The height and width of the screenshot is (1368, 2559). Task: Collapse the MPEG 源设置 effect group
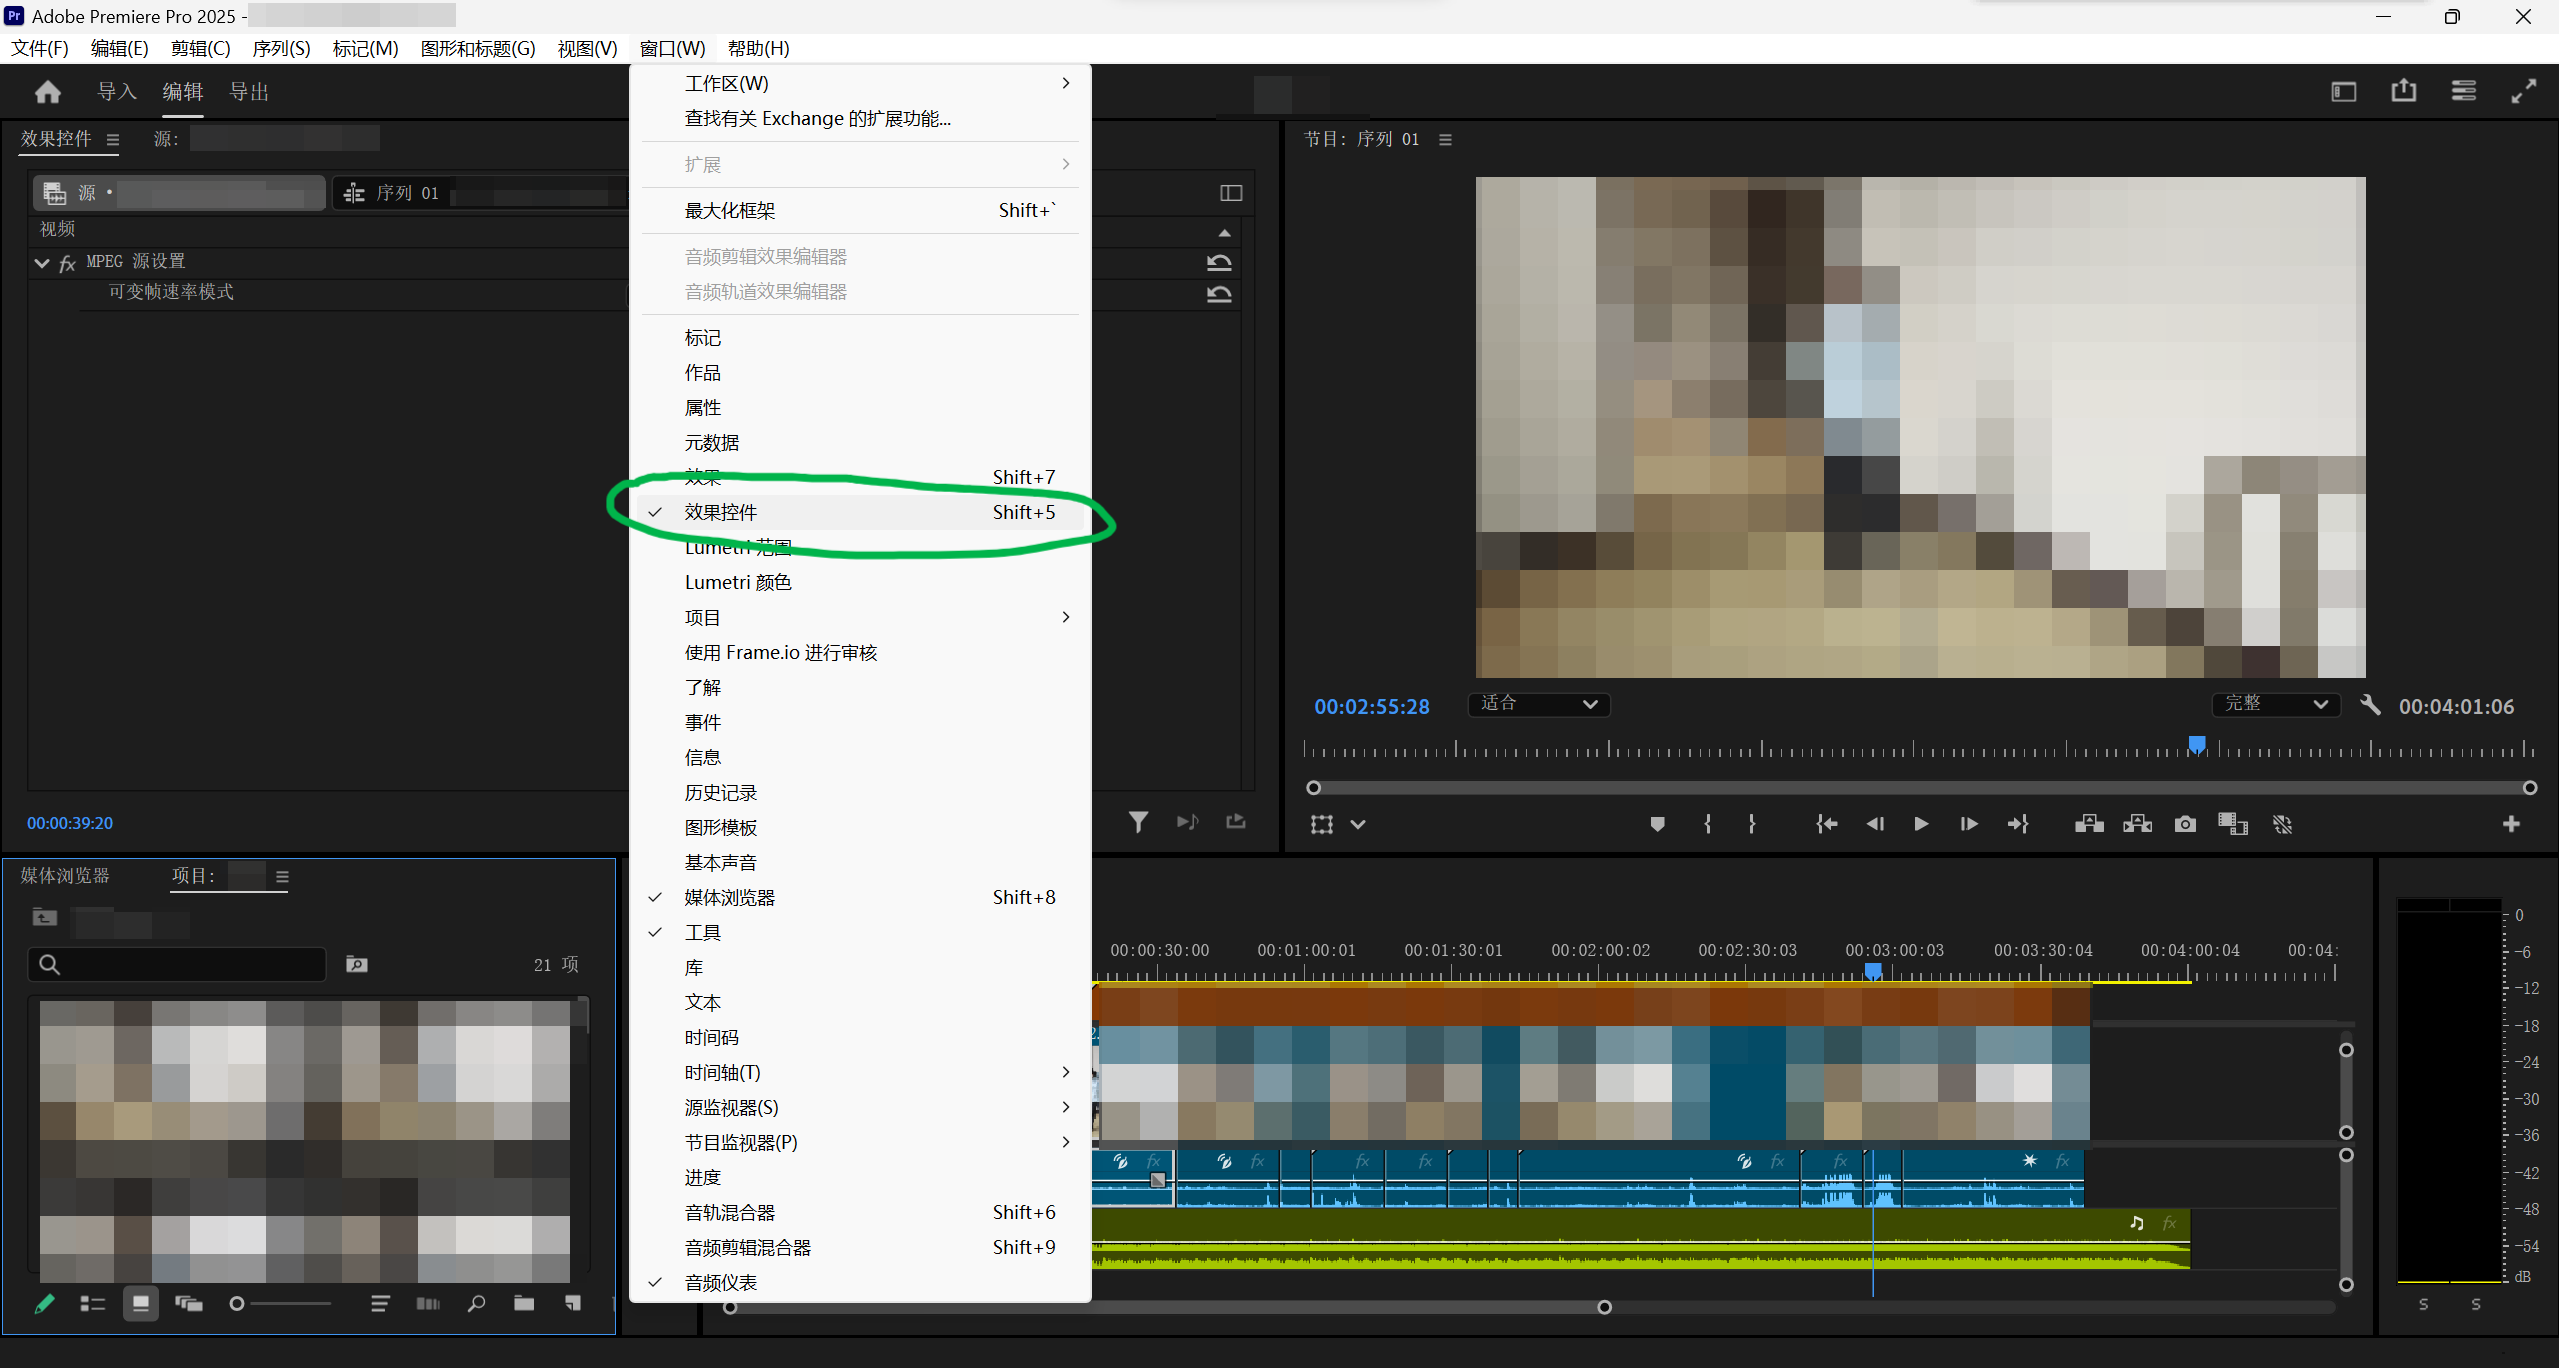(41, 263)
